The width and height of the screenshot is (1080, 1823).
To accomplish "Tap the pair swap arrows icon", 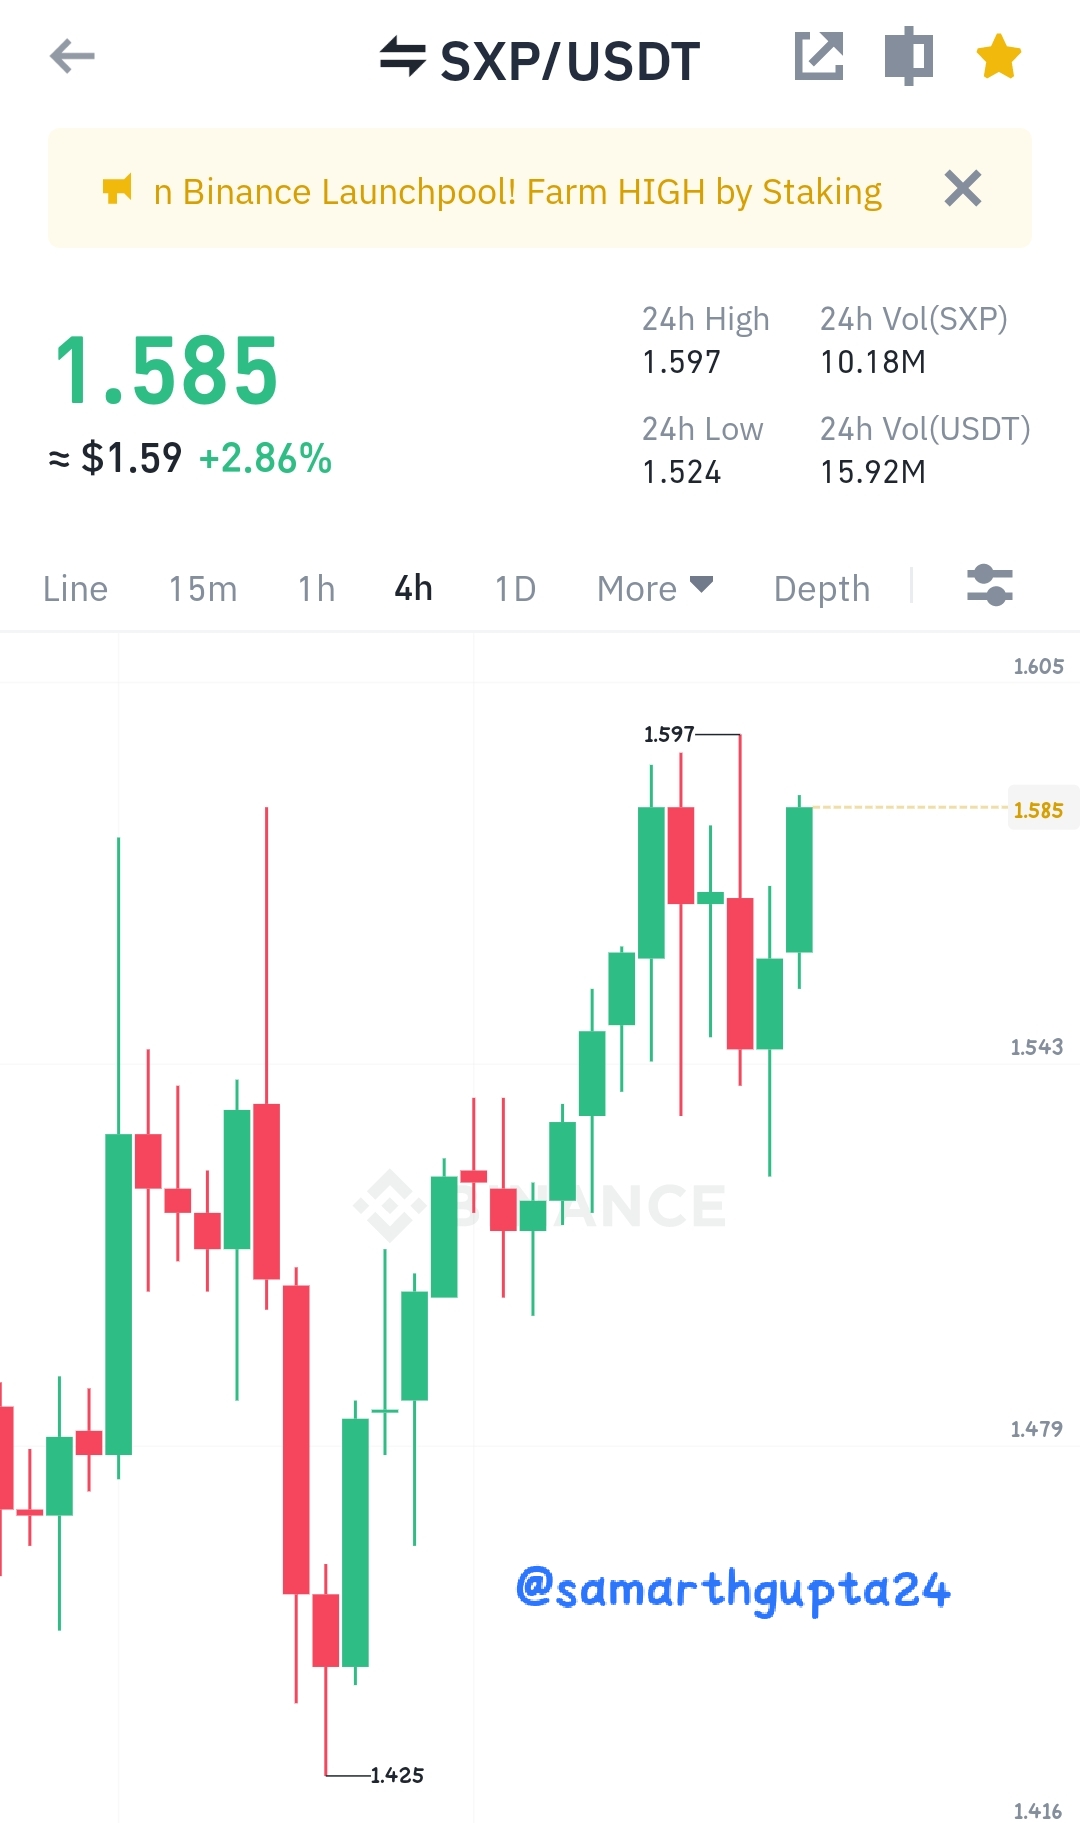I will 403,56.
